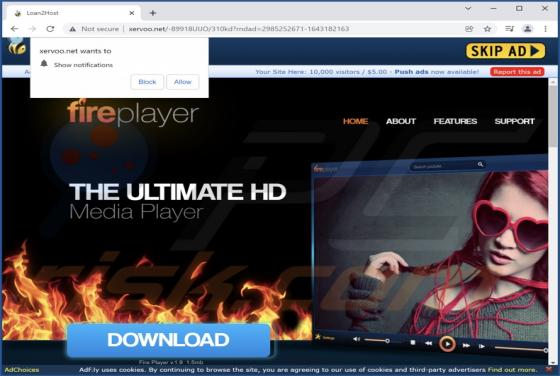Go forward with the browser forward arrow

pos(32,29)
